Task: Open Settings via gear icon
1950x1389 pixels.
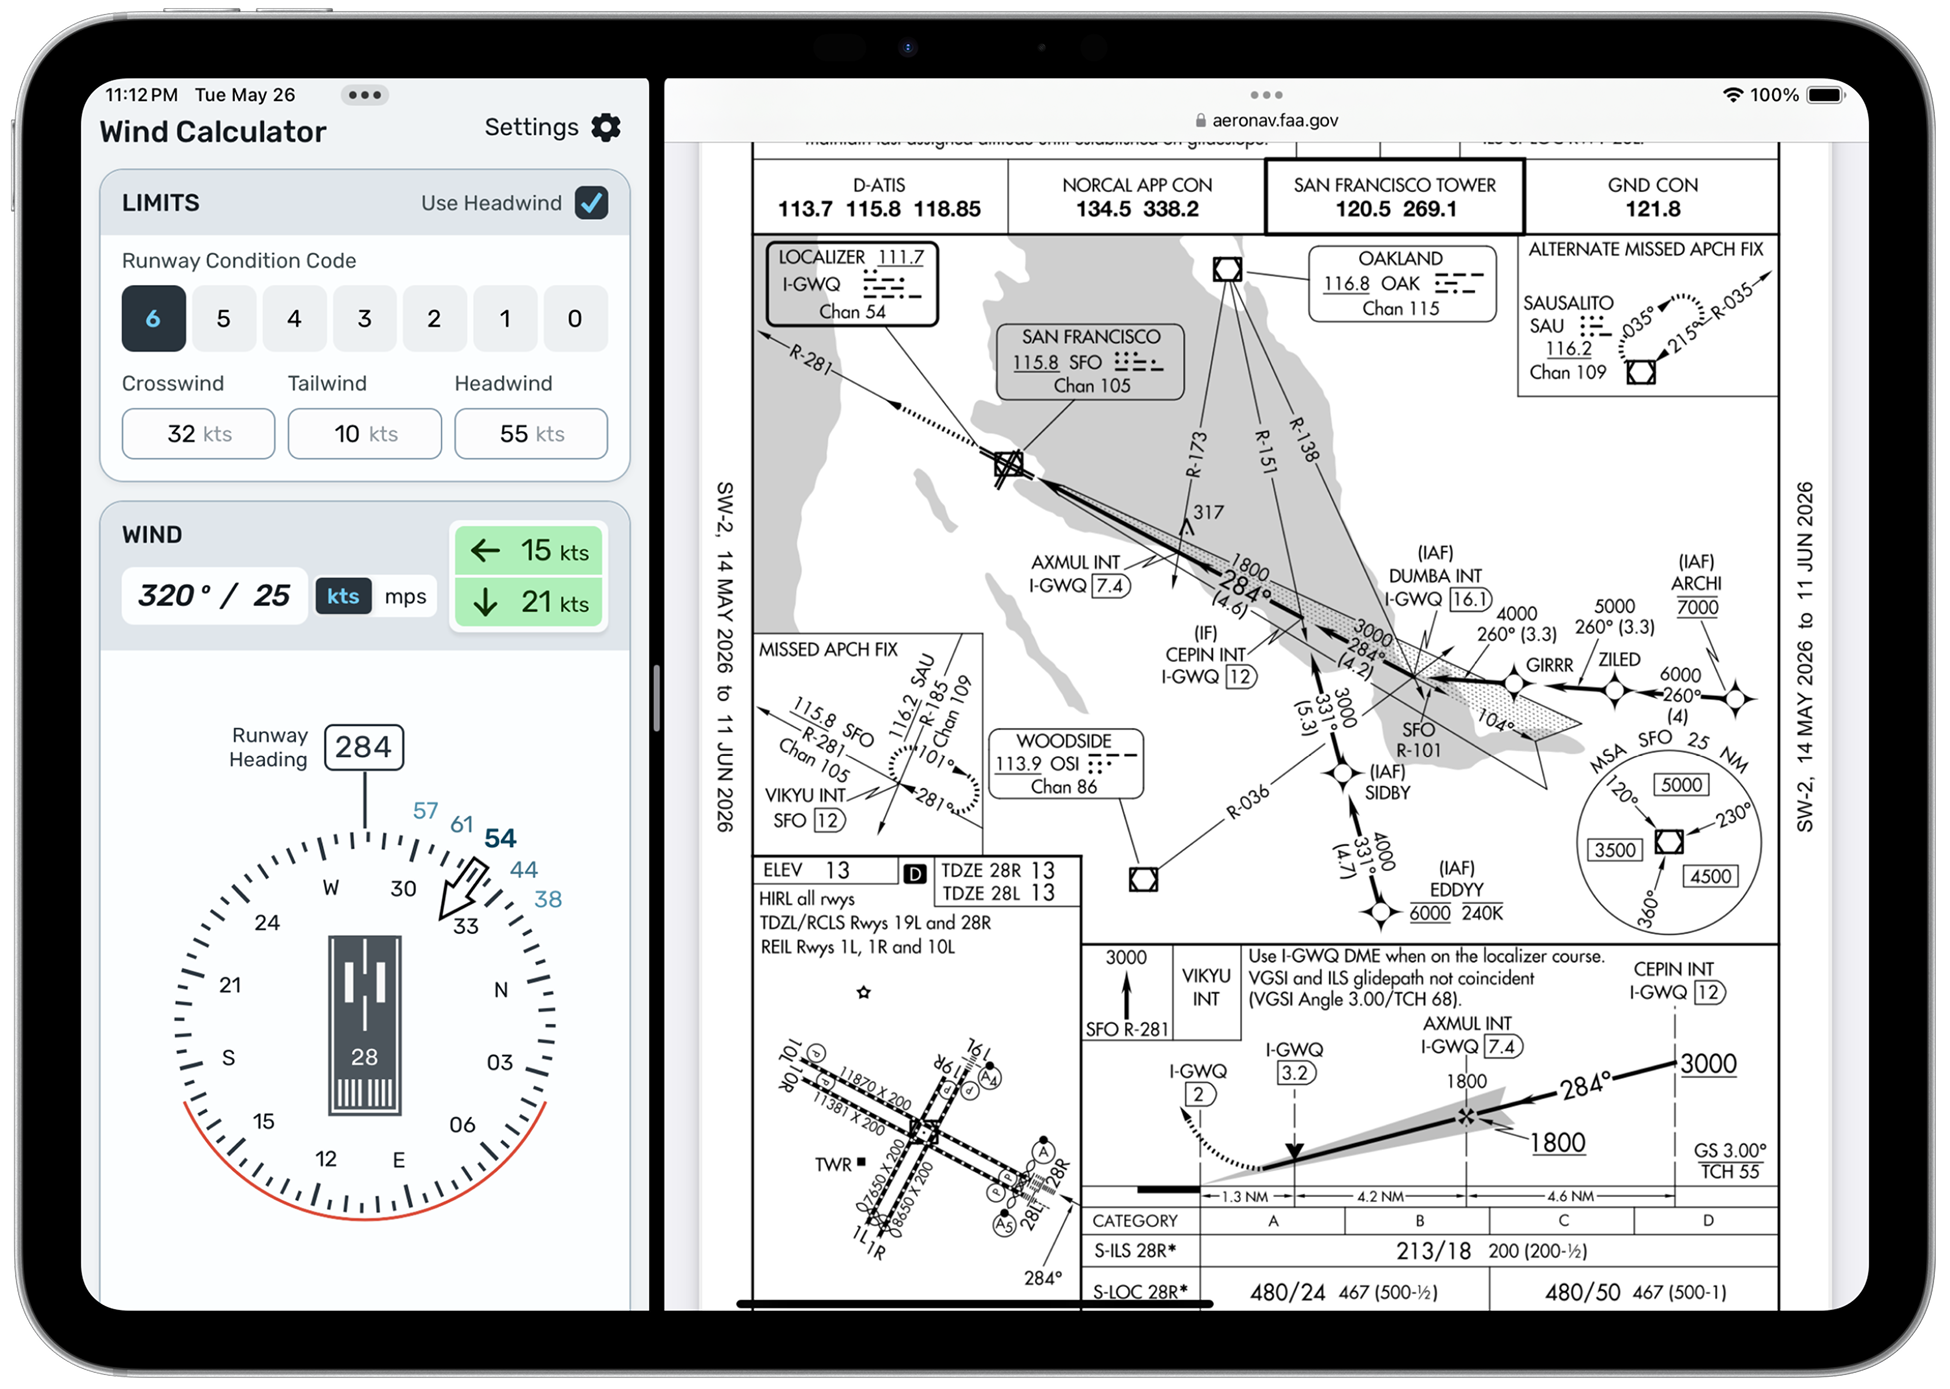Action: pyautogui.click(x=606, y=127)
